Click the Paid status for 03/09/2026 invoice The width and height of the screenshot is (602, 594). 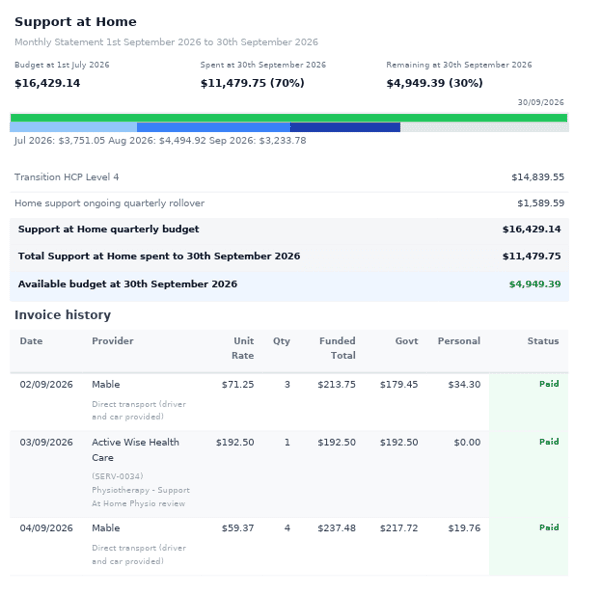(x=549, y=442)
